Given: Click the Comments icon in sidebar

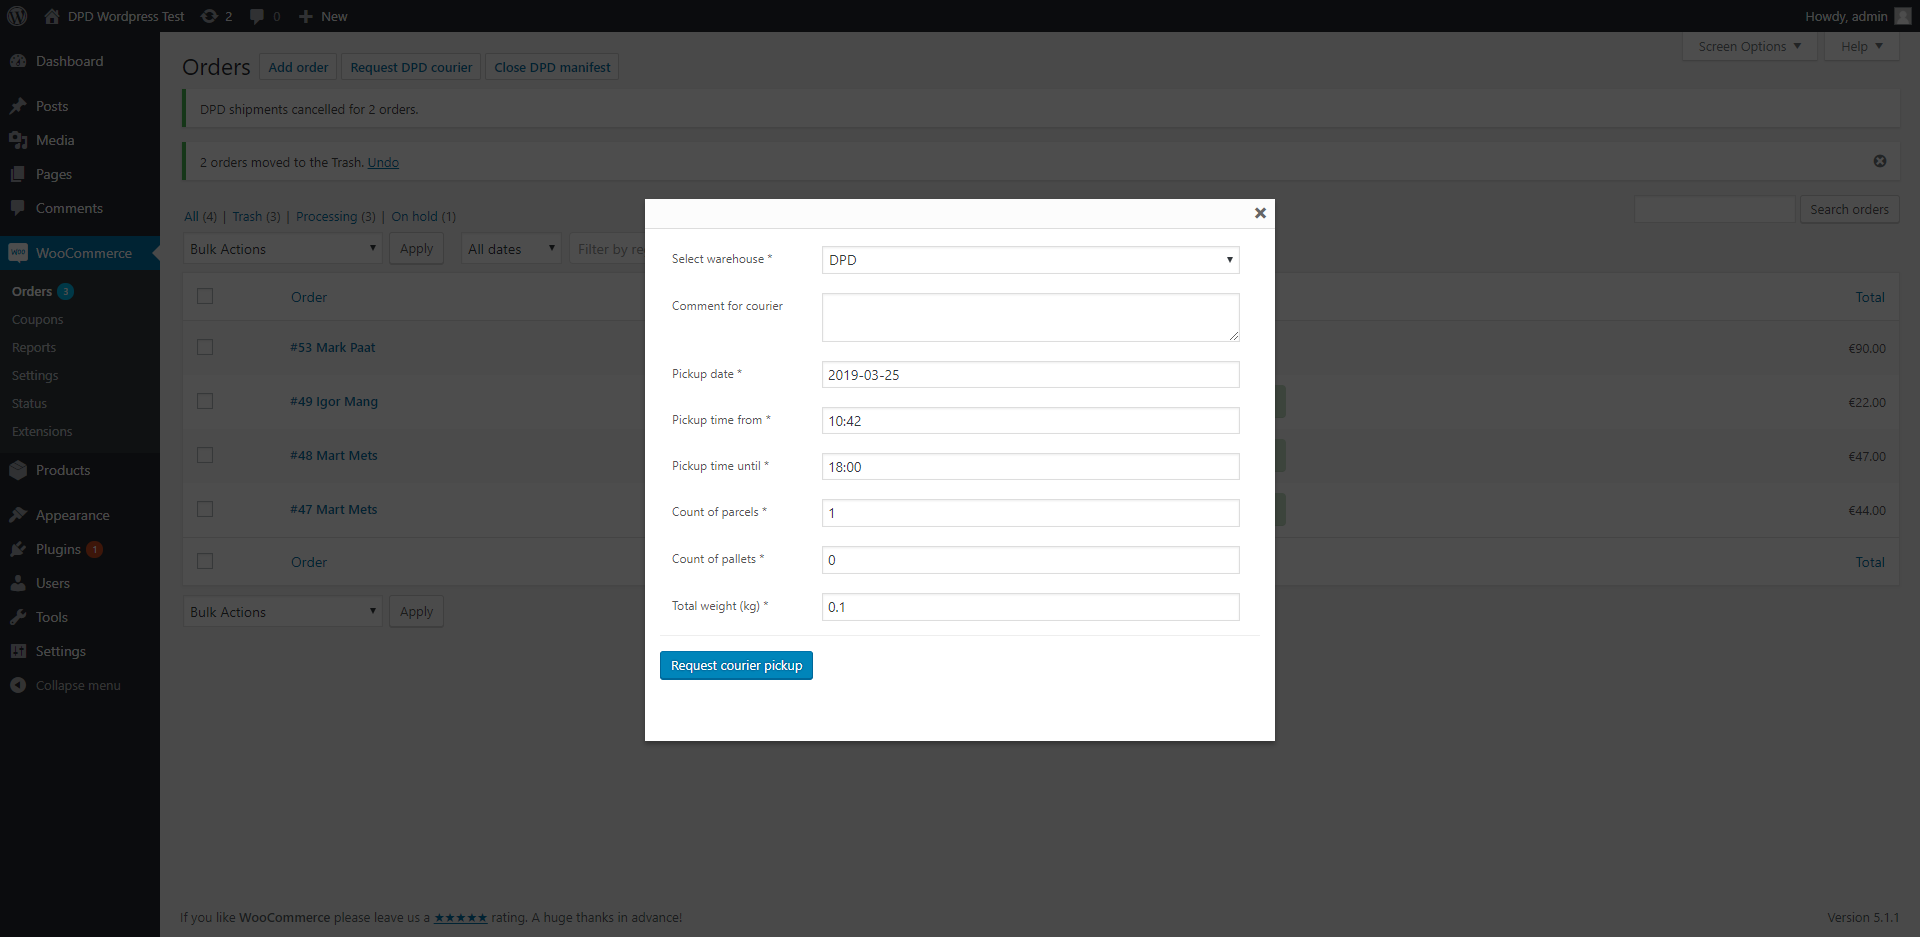Looking at the screenshot, I should click(18, 208).
